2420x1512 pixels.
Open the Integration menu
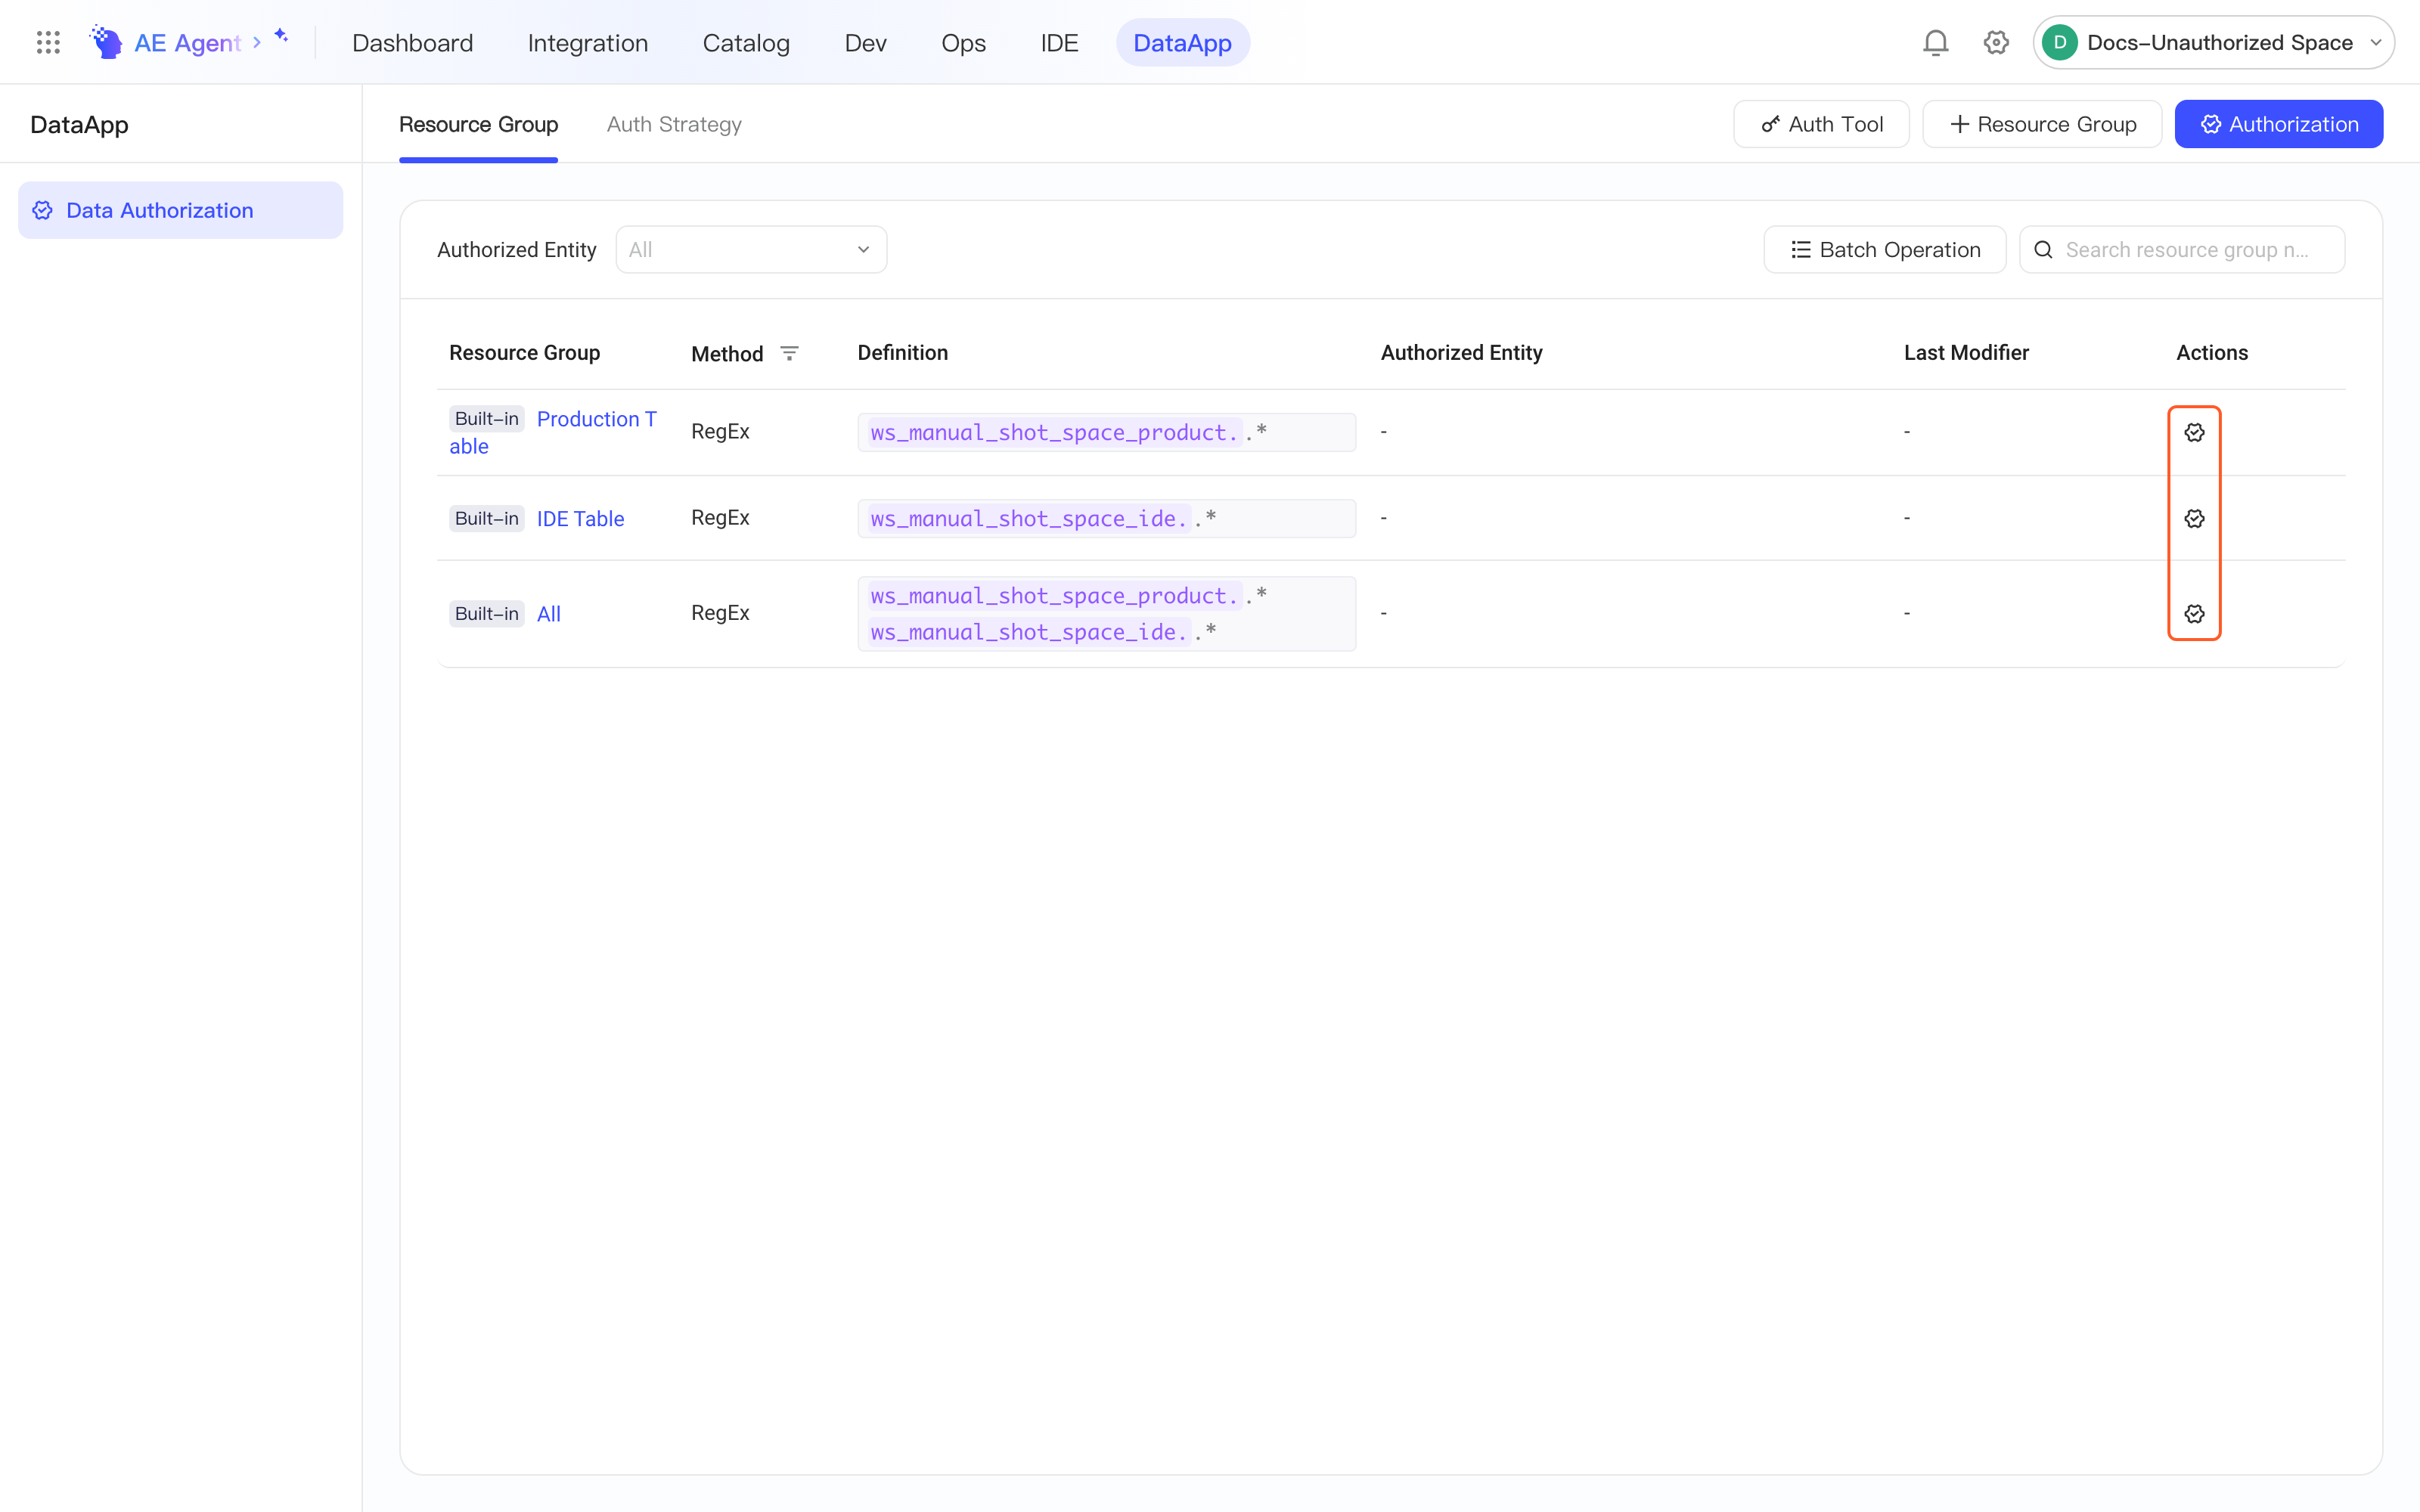tap(588, 43)
